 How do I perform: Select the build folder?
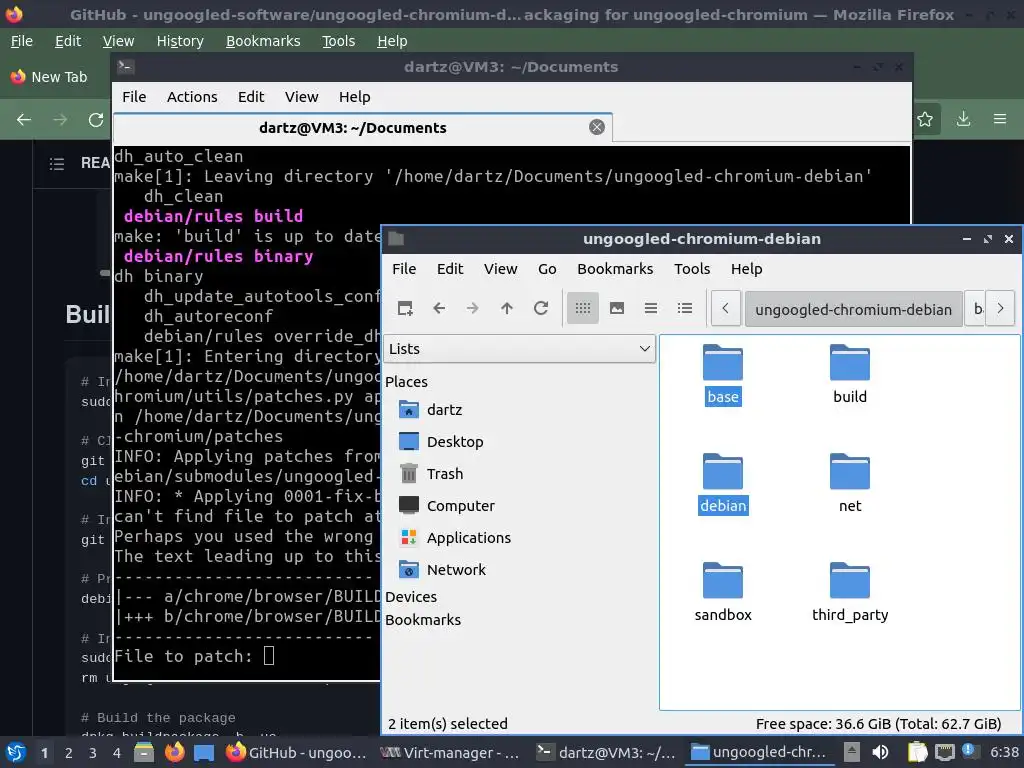pos(850,375)
